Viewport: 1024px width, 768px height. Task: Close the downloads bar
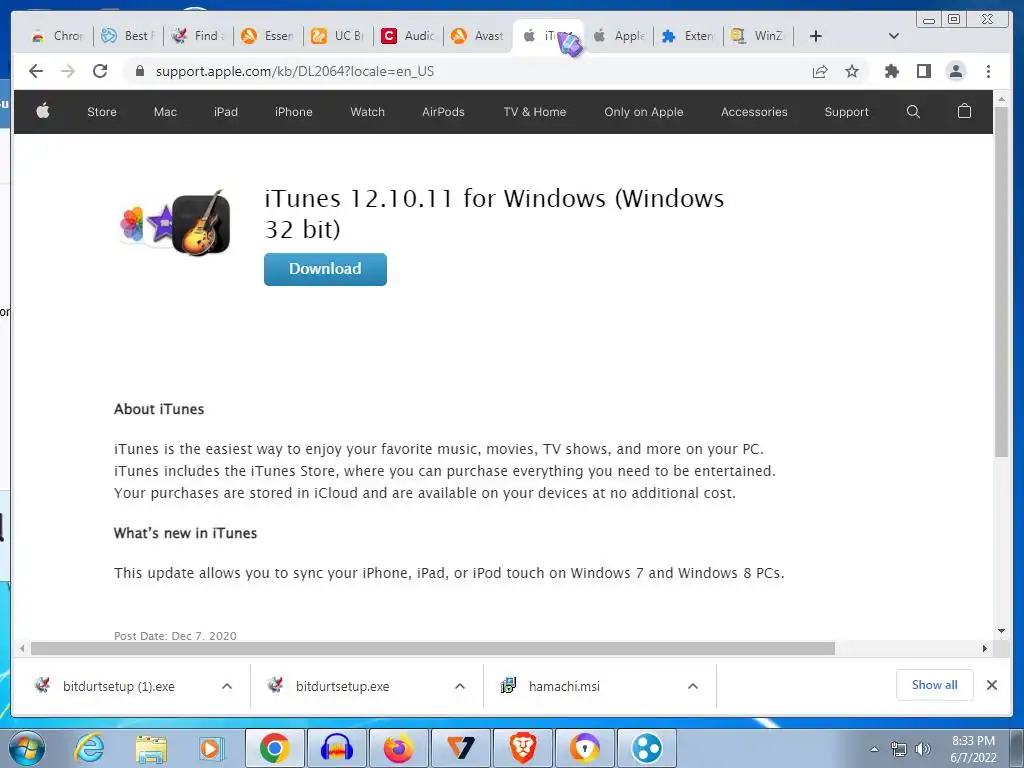(x=991, y=685)
